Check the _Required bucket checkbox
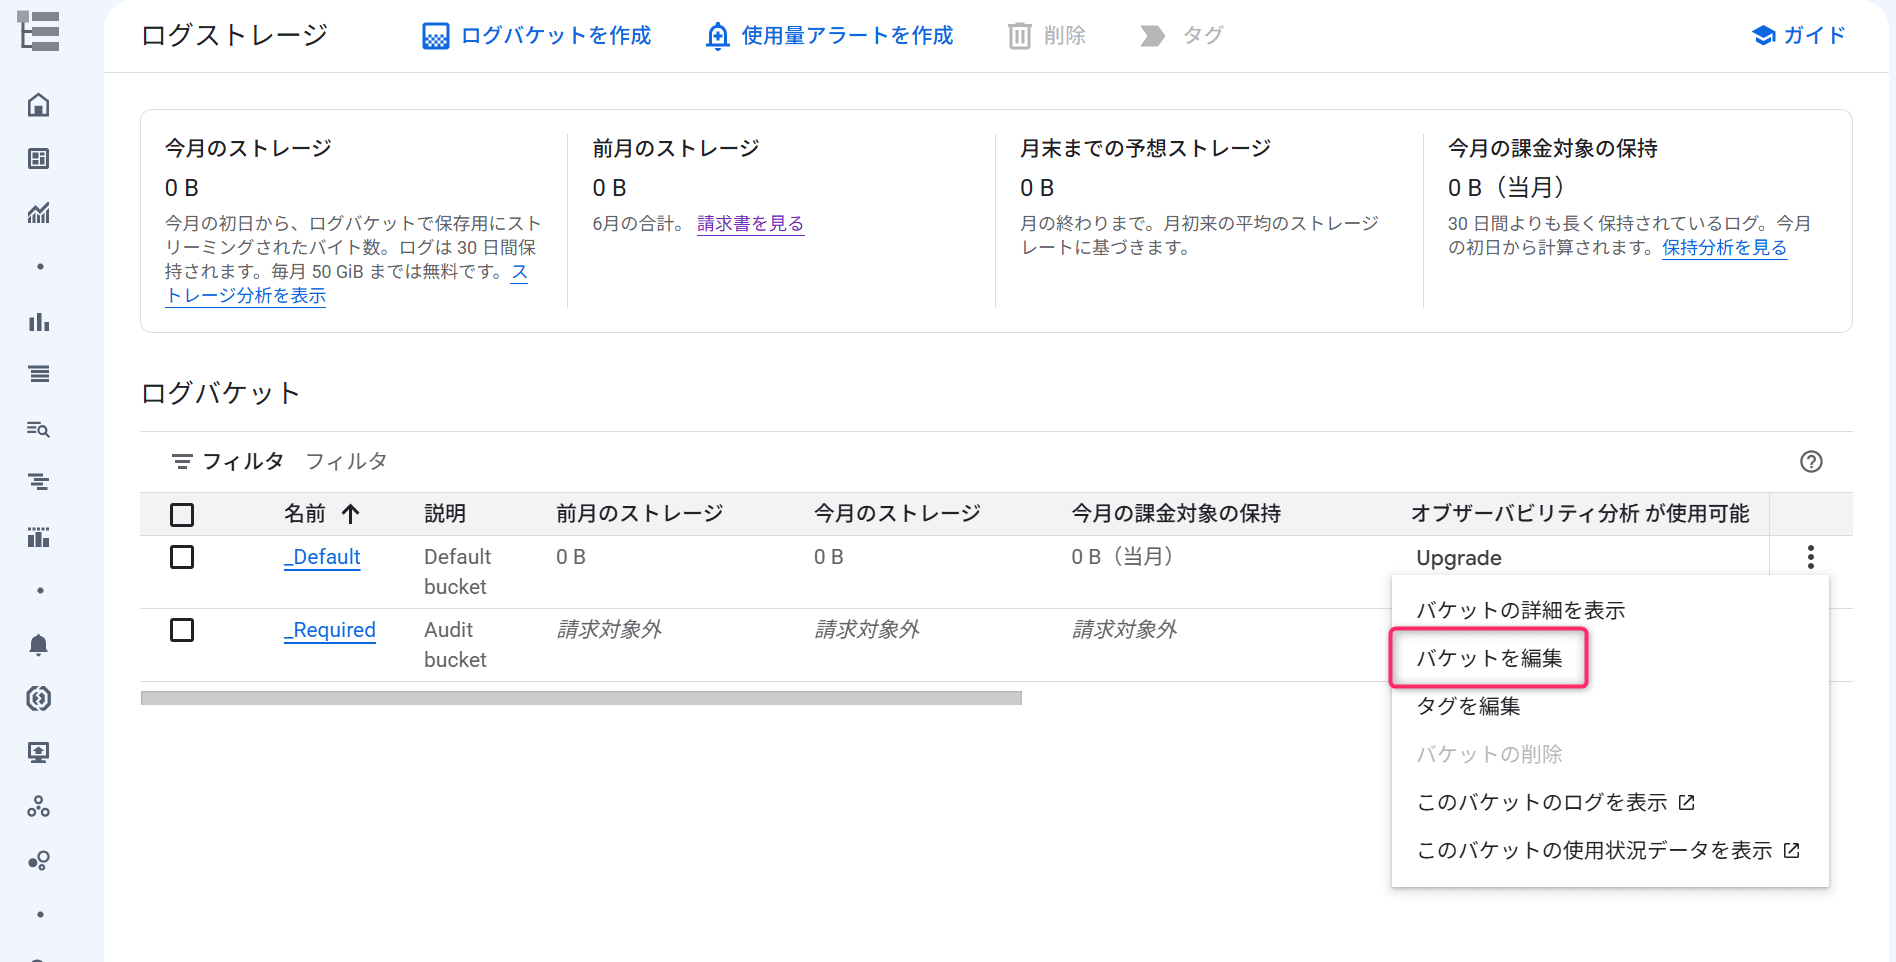This screenshot has height=962, width=1896. tap(182, 630)
